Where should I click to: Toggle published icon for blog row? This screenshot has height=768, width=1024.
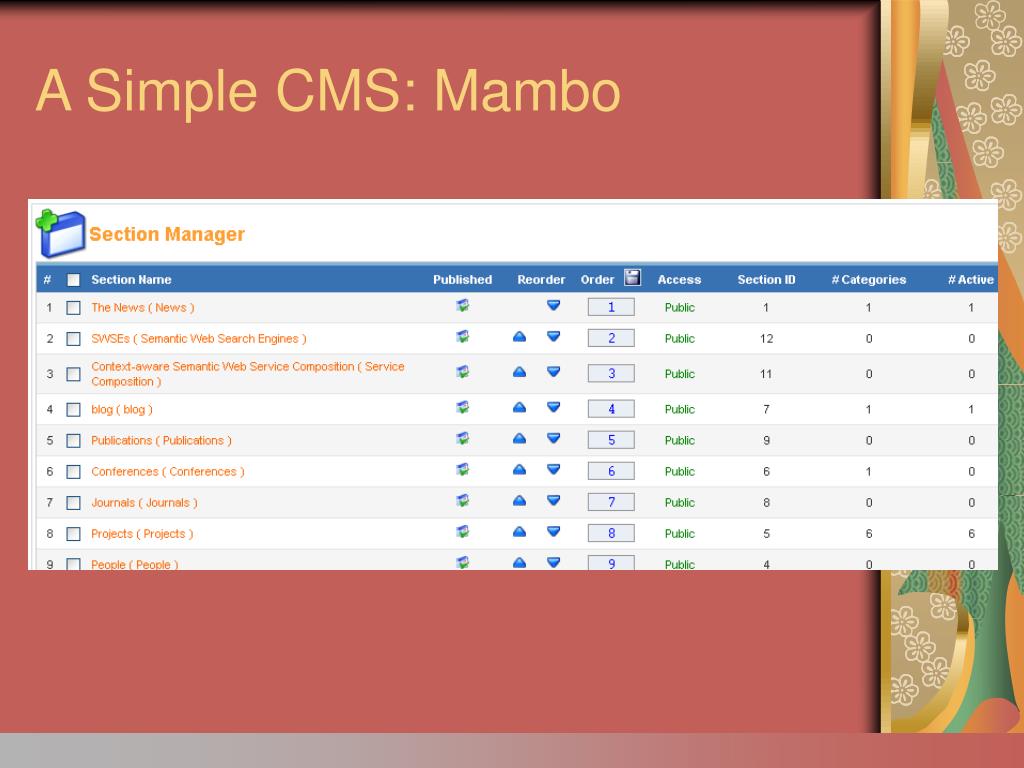(462, 408)
